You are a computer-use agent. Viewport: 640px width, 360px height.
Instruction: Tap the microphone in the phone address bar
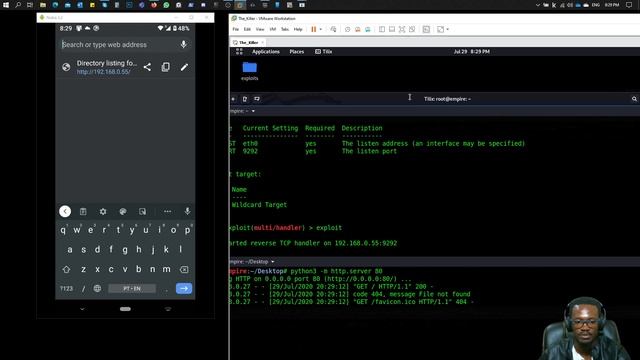tap(184, 44)
